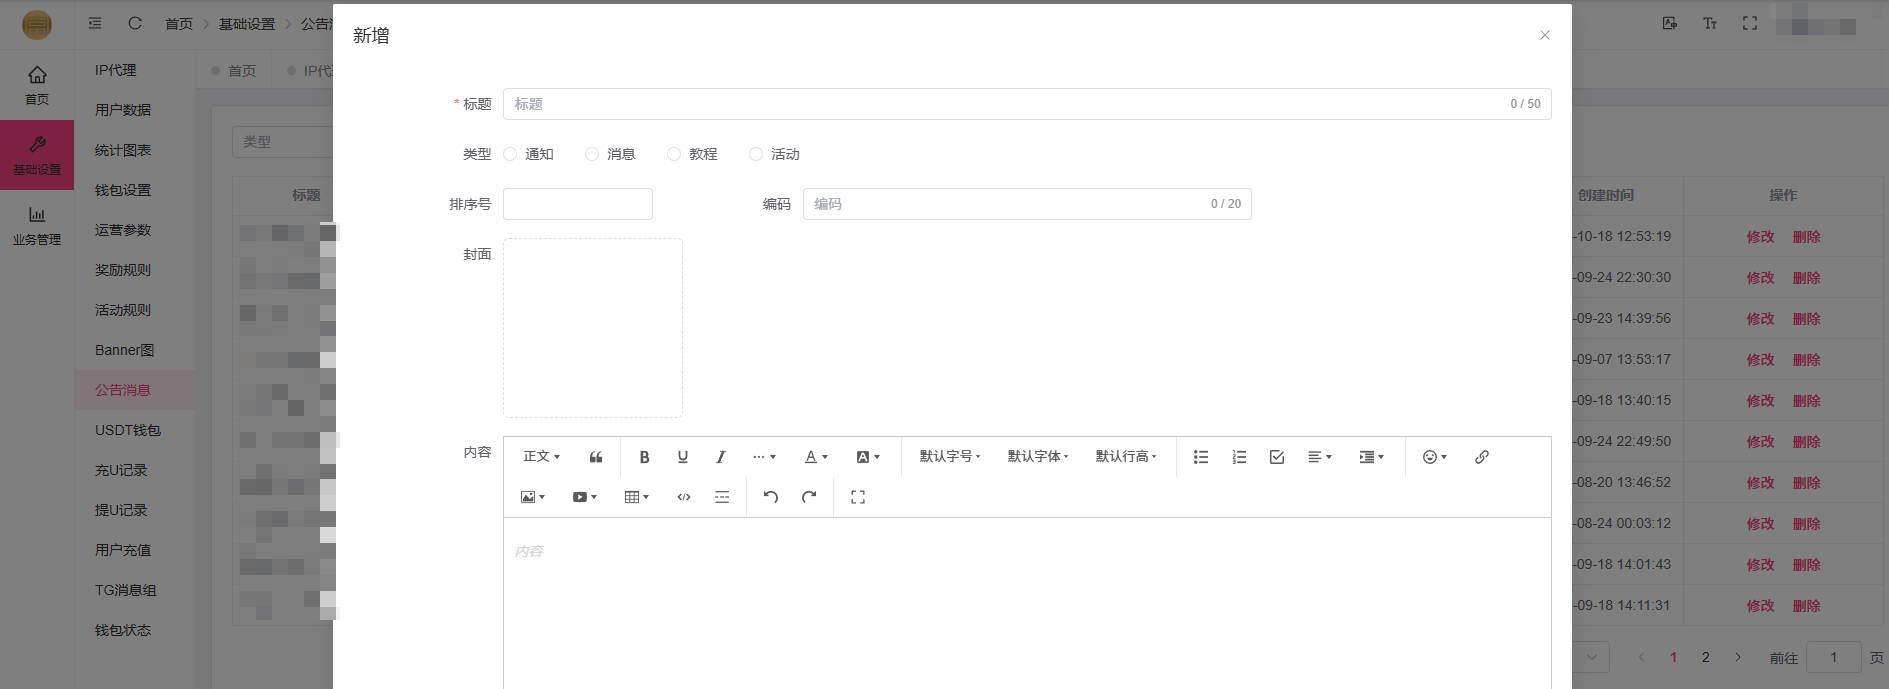
Task: Open the font color picker
Action: [x=816, y=457]
